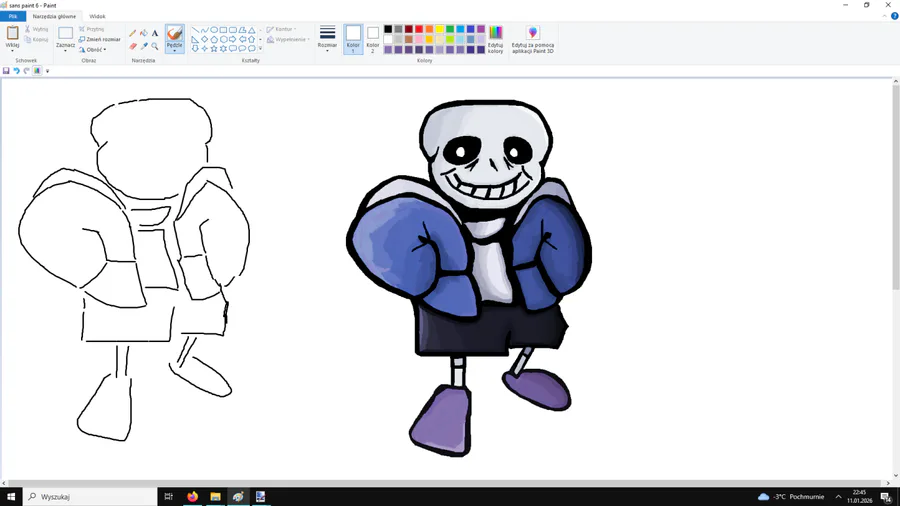Open File Explorer from the taskbar
Screen dimensions: 900x506
click(x=215, y=497)
